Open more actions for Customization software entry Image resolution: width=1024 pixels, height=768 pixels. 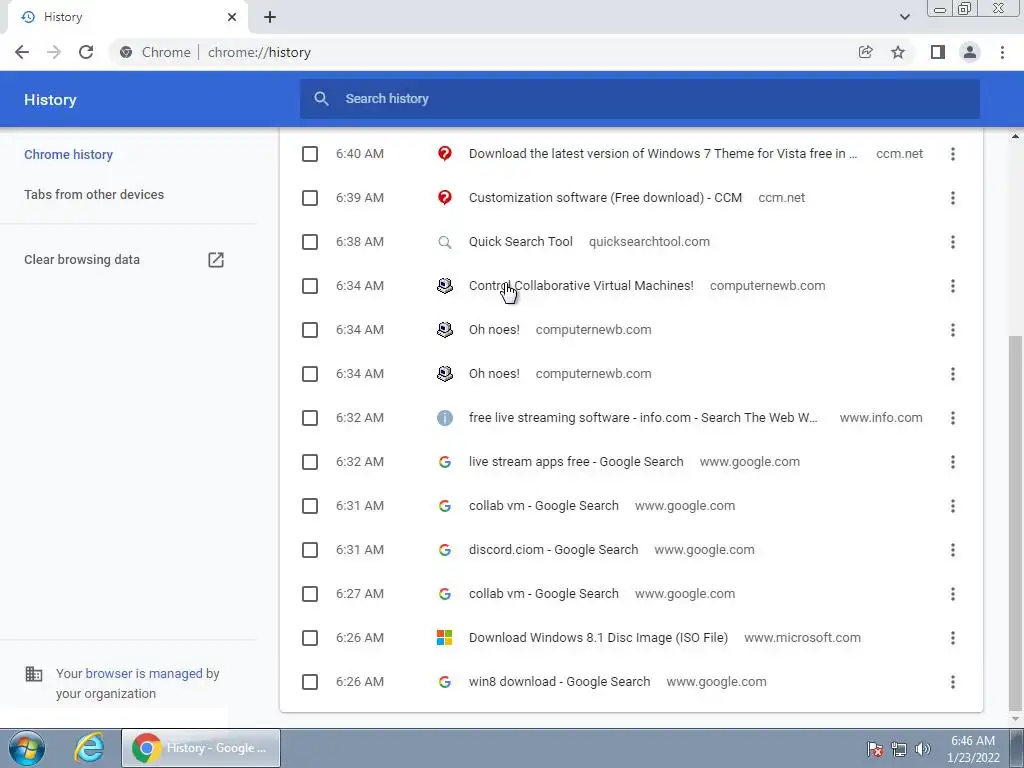coord(953,198)
